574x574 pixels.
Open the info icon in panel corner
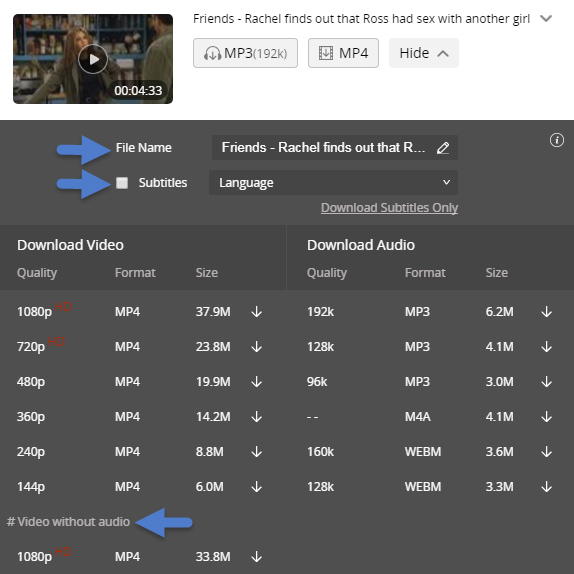(x=557, y=140)
